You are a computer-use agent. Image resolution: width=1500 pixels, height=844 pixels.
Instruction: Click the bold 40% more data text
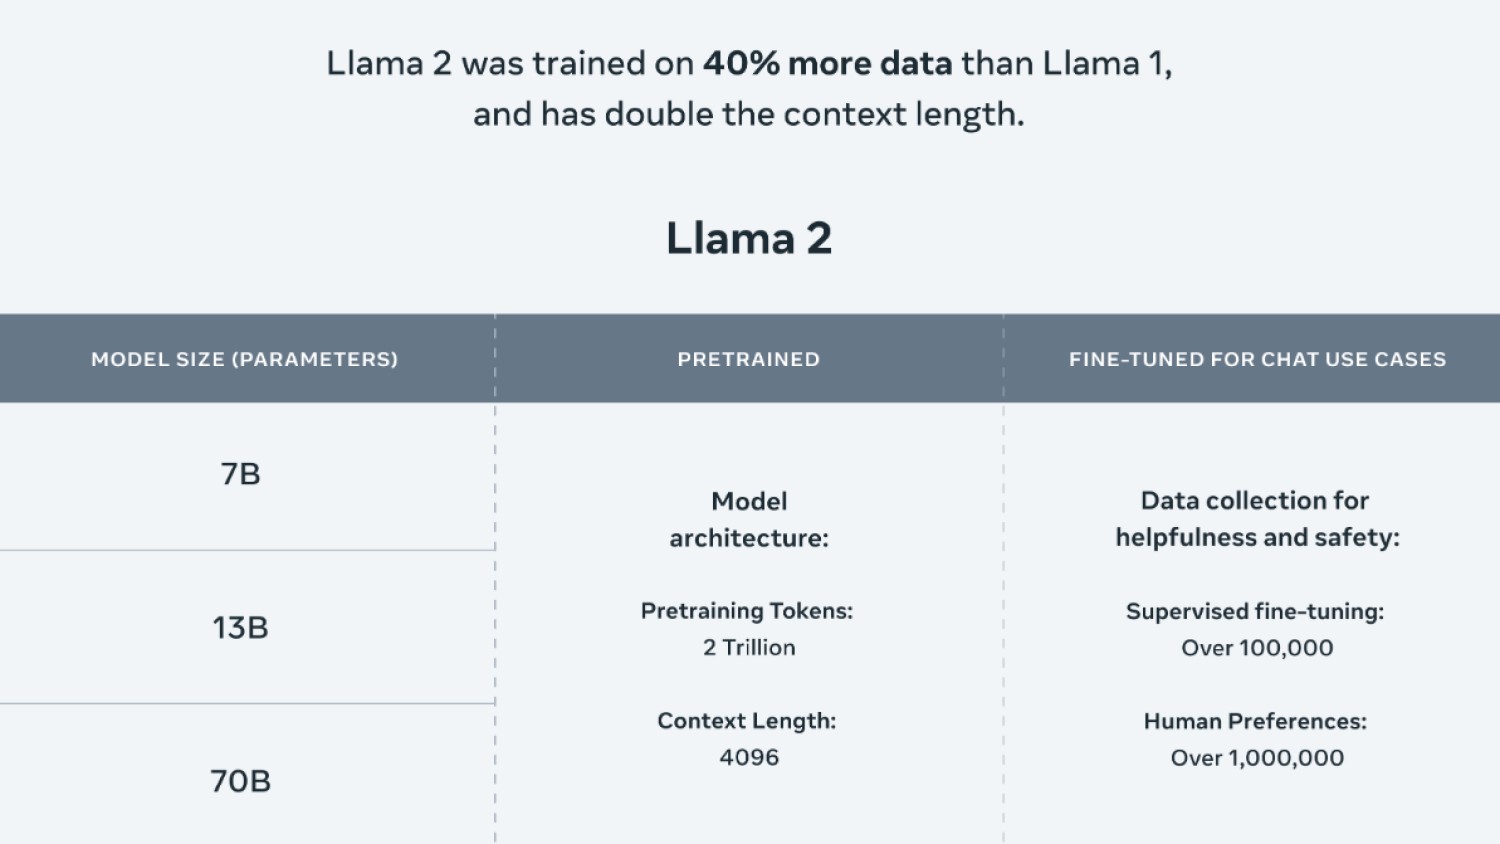pos(827,63)
